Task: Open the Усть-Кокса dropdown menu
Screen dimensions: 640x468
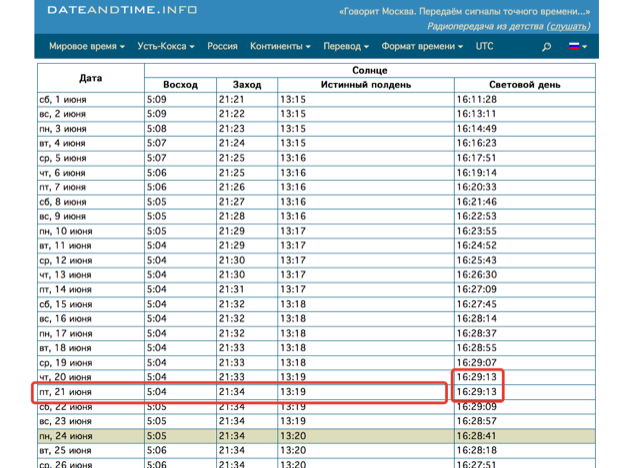Action: 166,47
